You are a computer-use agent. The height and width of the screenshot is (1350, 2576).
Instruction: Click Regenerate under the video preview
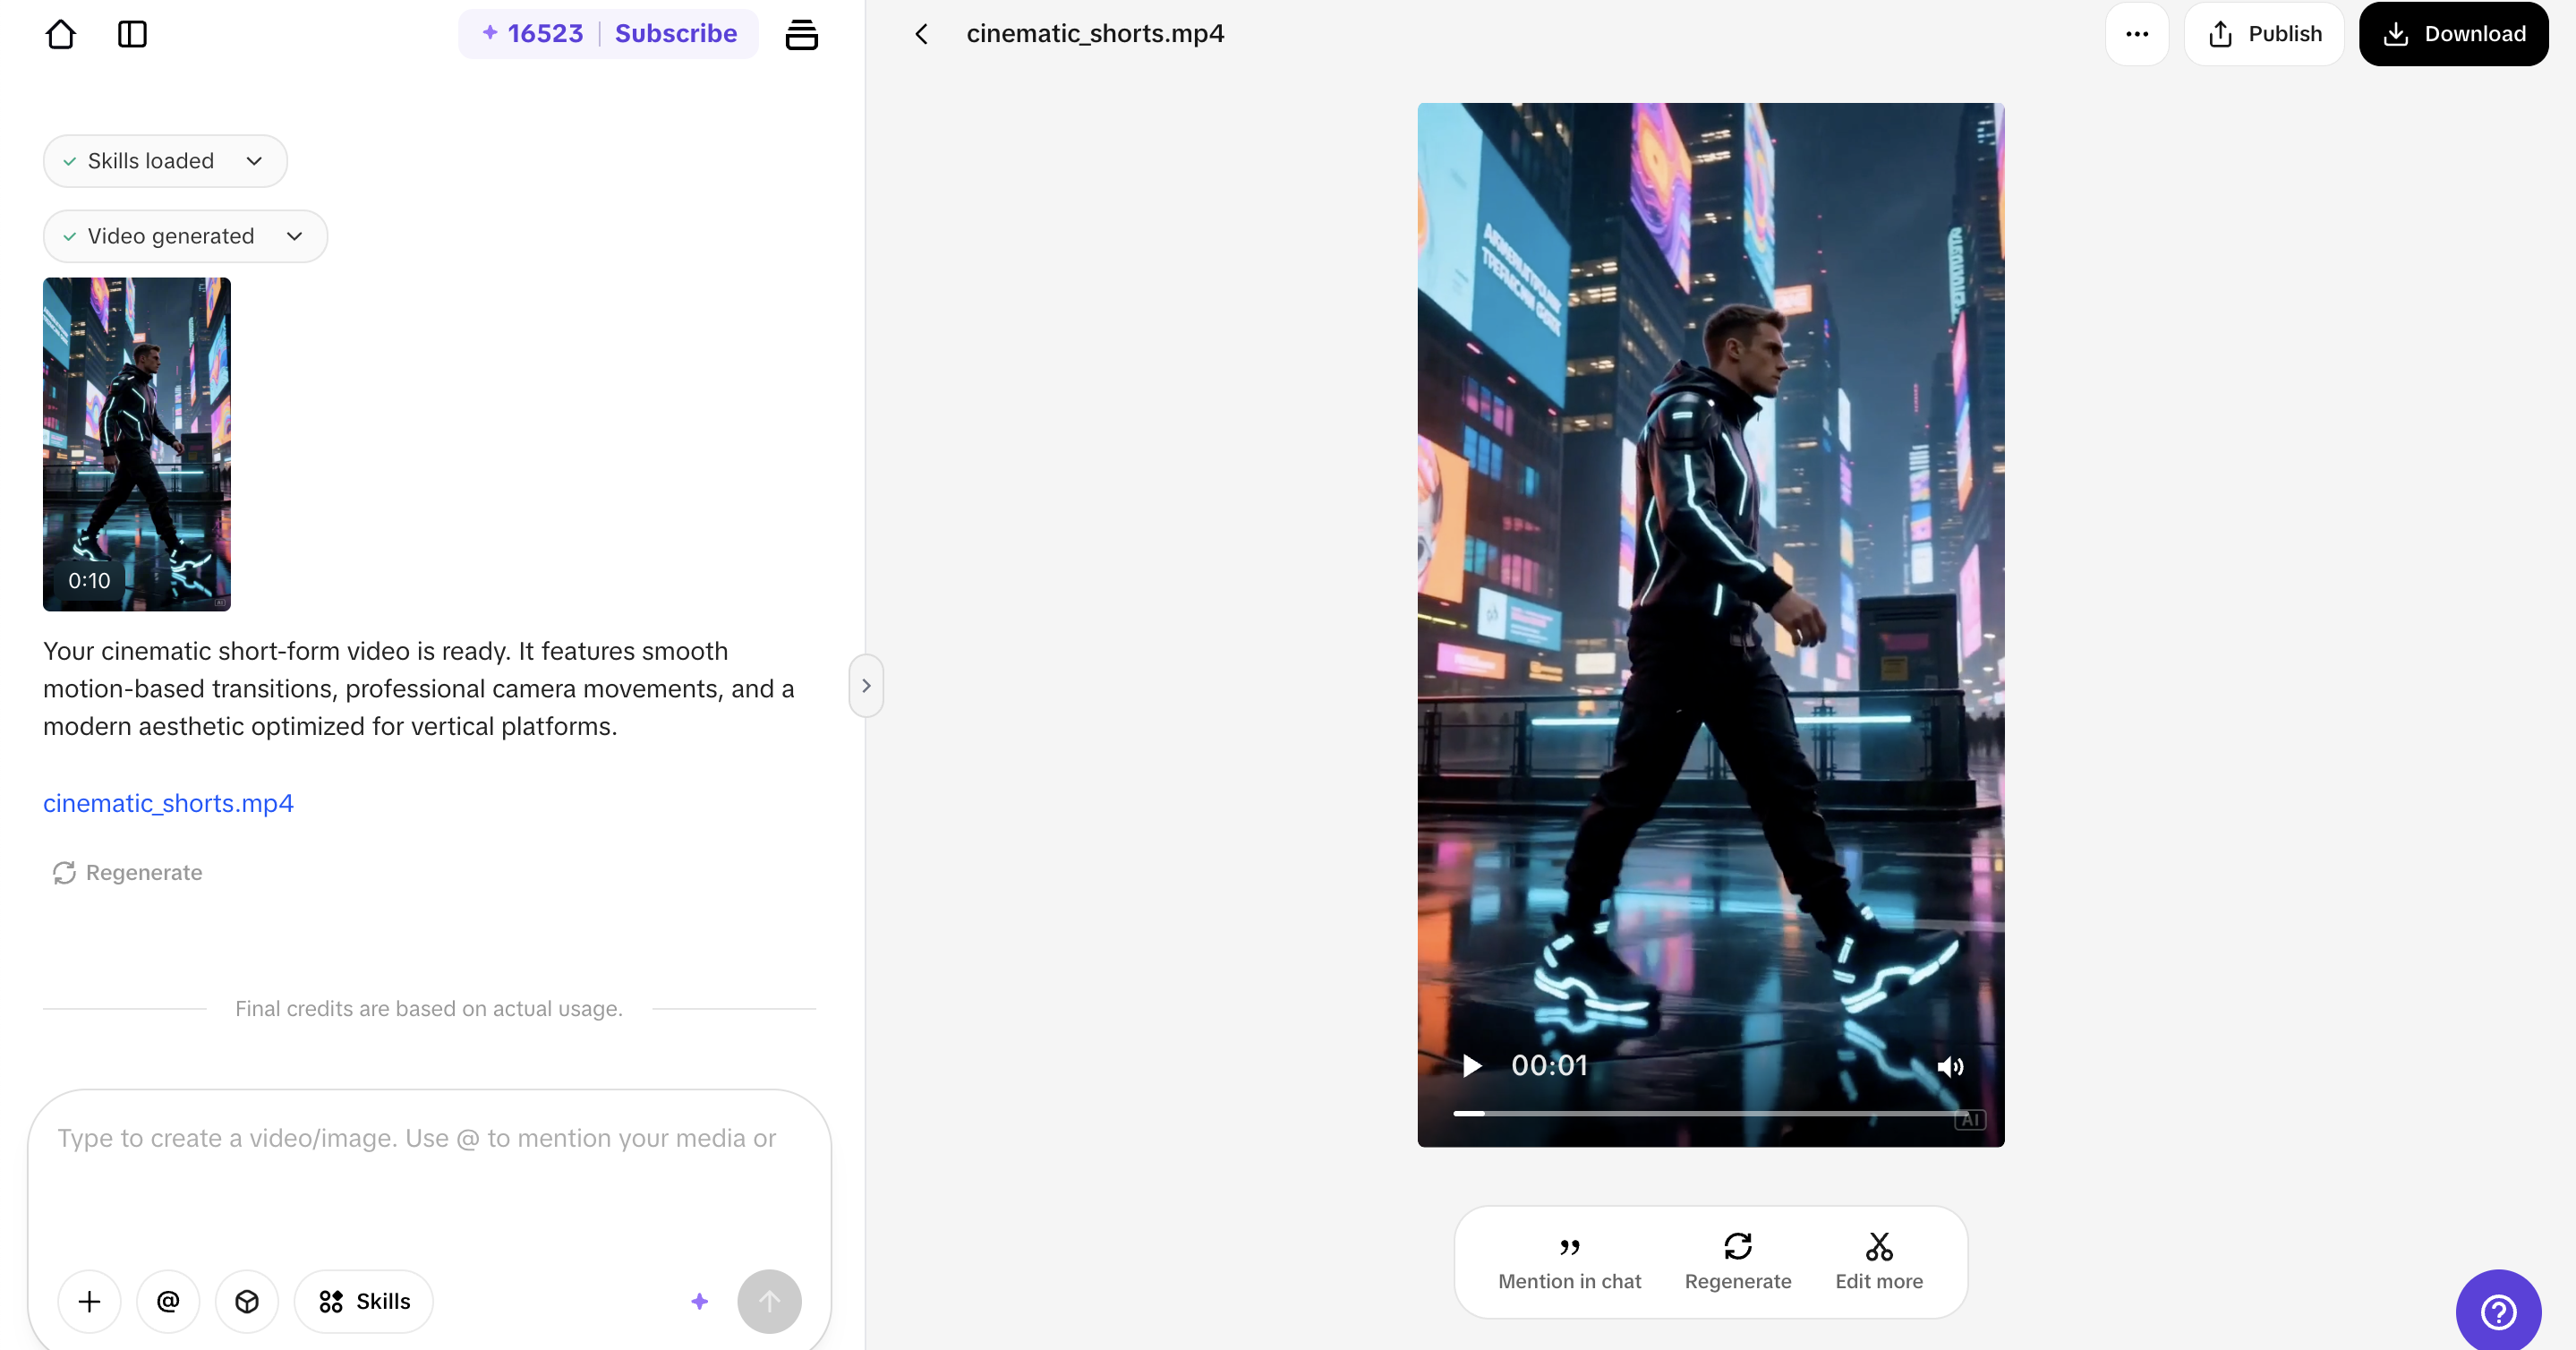coord(1738,1262)
